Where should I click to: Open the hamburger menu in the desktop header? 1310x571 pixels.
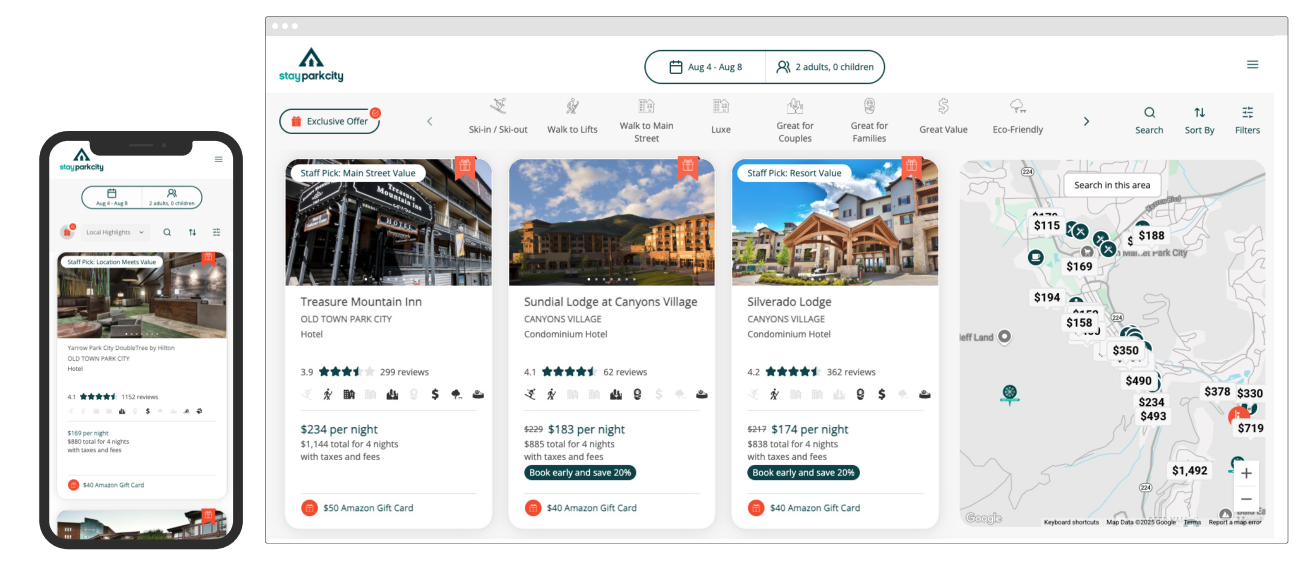pyautogui.click(x=1252, y=65)
